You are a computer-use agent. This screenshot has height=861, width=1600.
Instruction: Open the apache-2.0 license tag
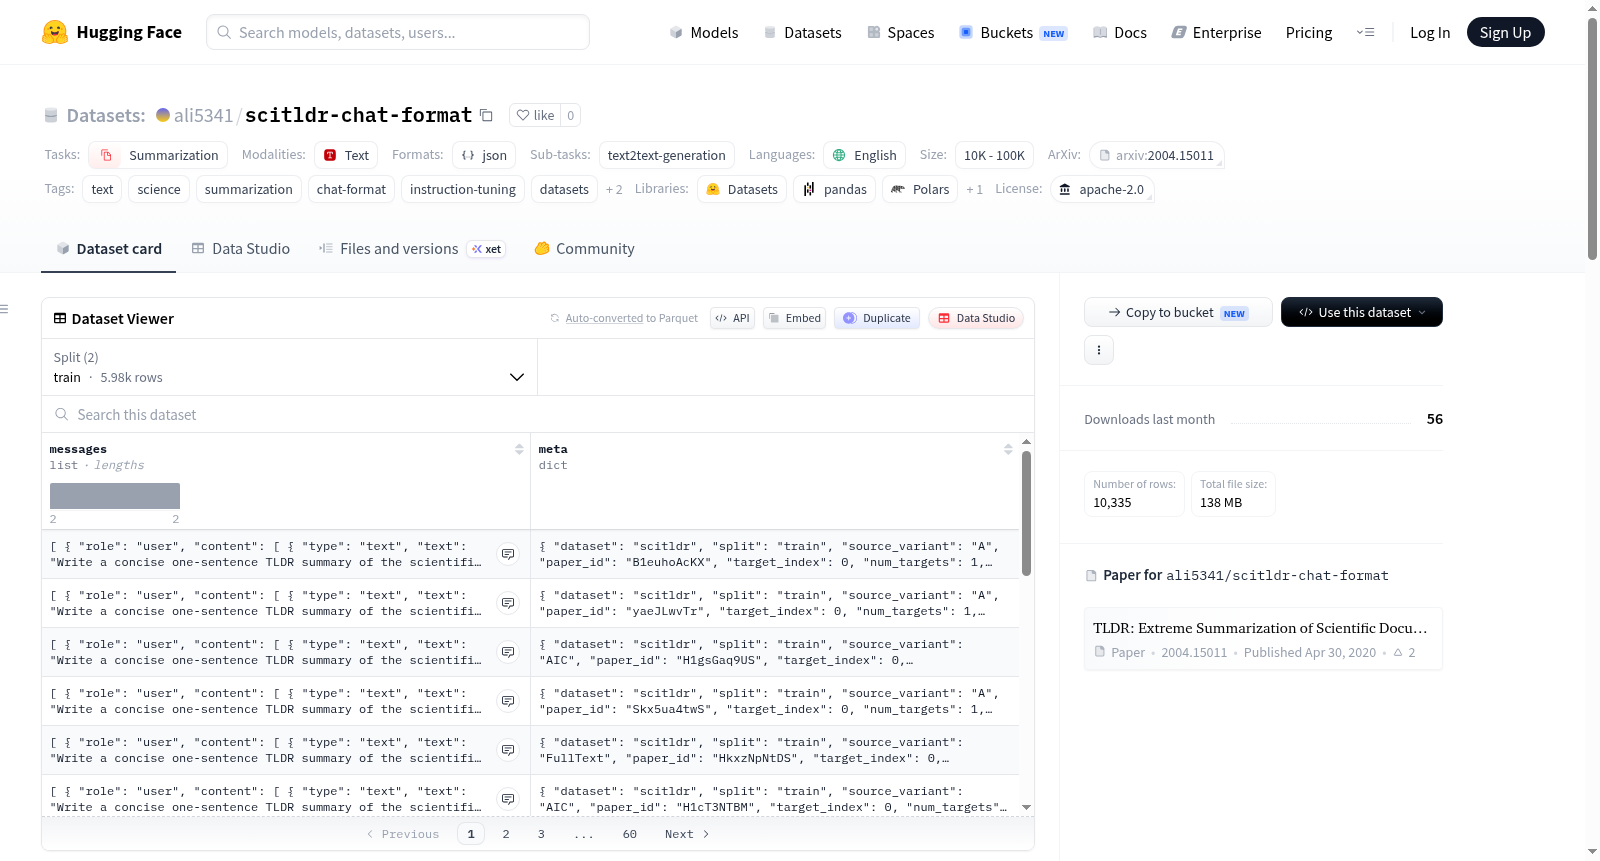click(1102, 189)
